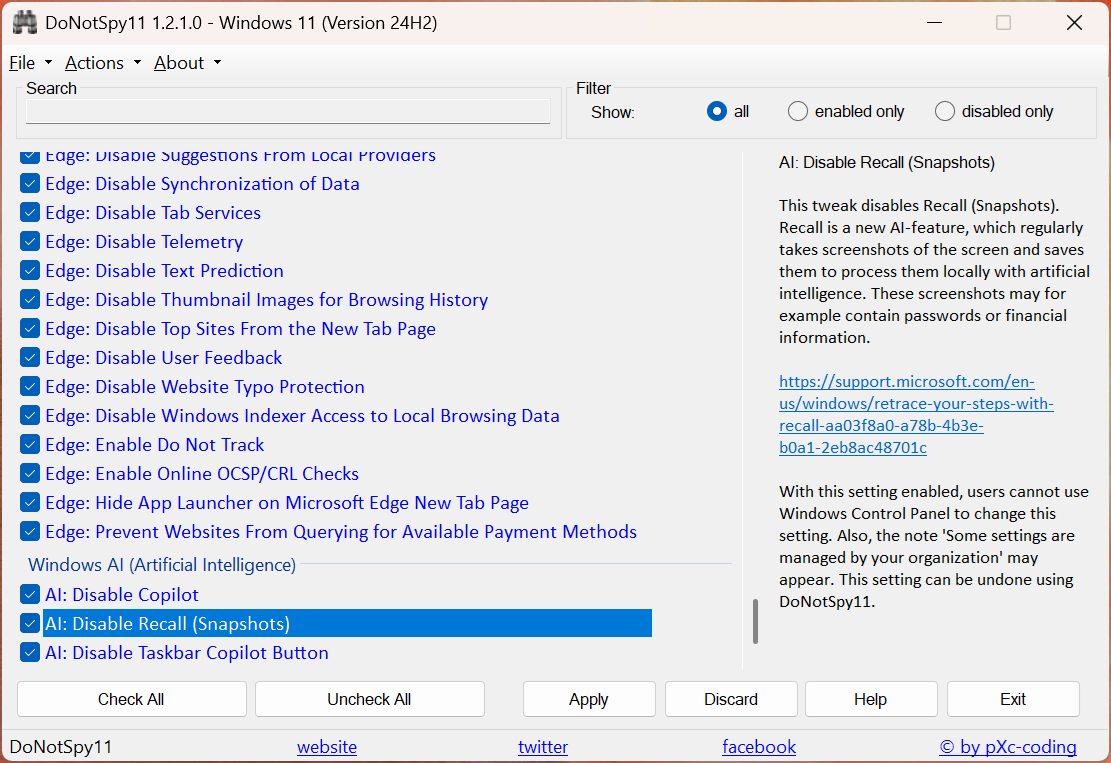
Task: Close the DoNotSpy11 window
Action: (x=1074, y=23)
